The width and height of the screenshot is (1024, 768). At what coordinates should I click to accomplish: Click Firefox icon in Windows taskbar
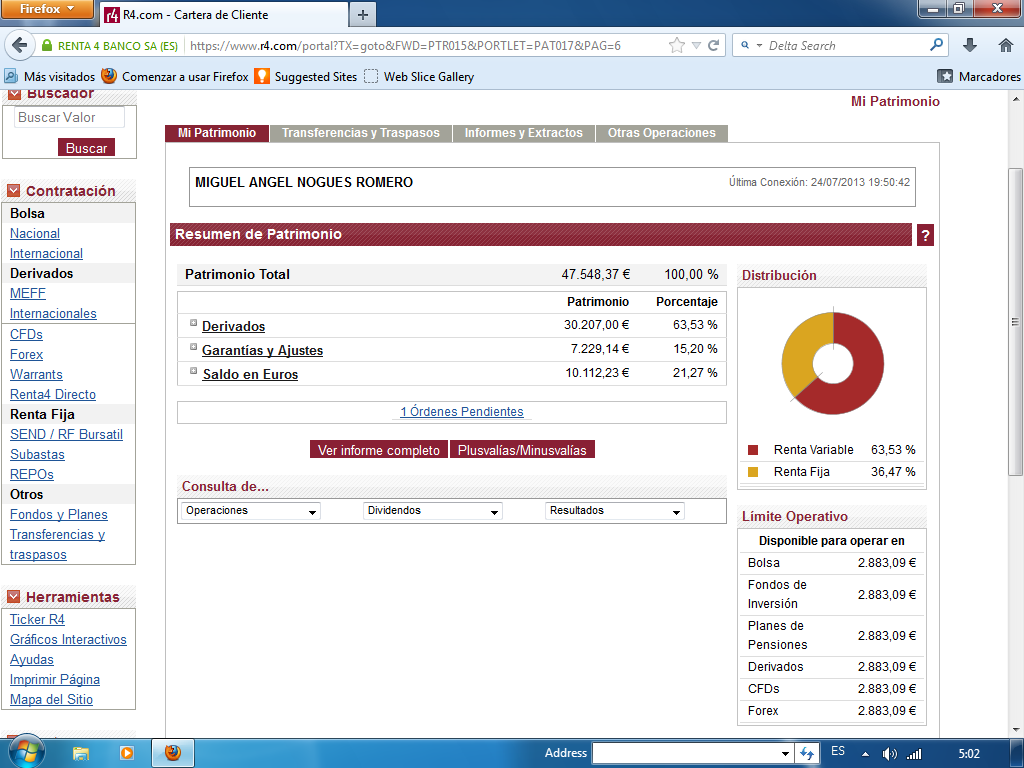(172, 752)
